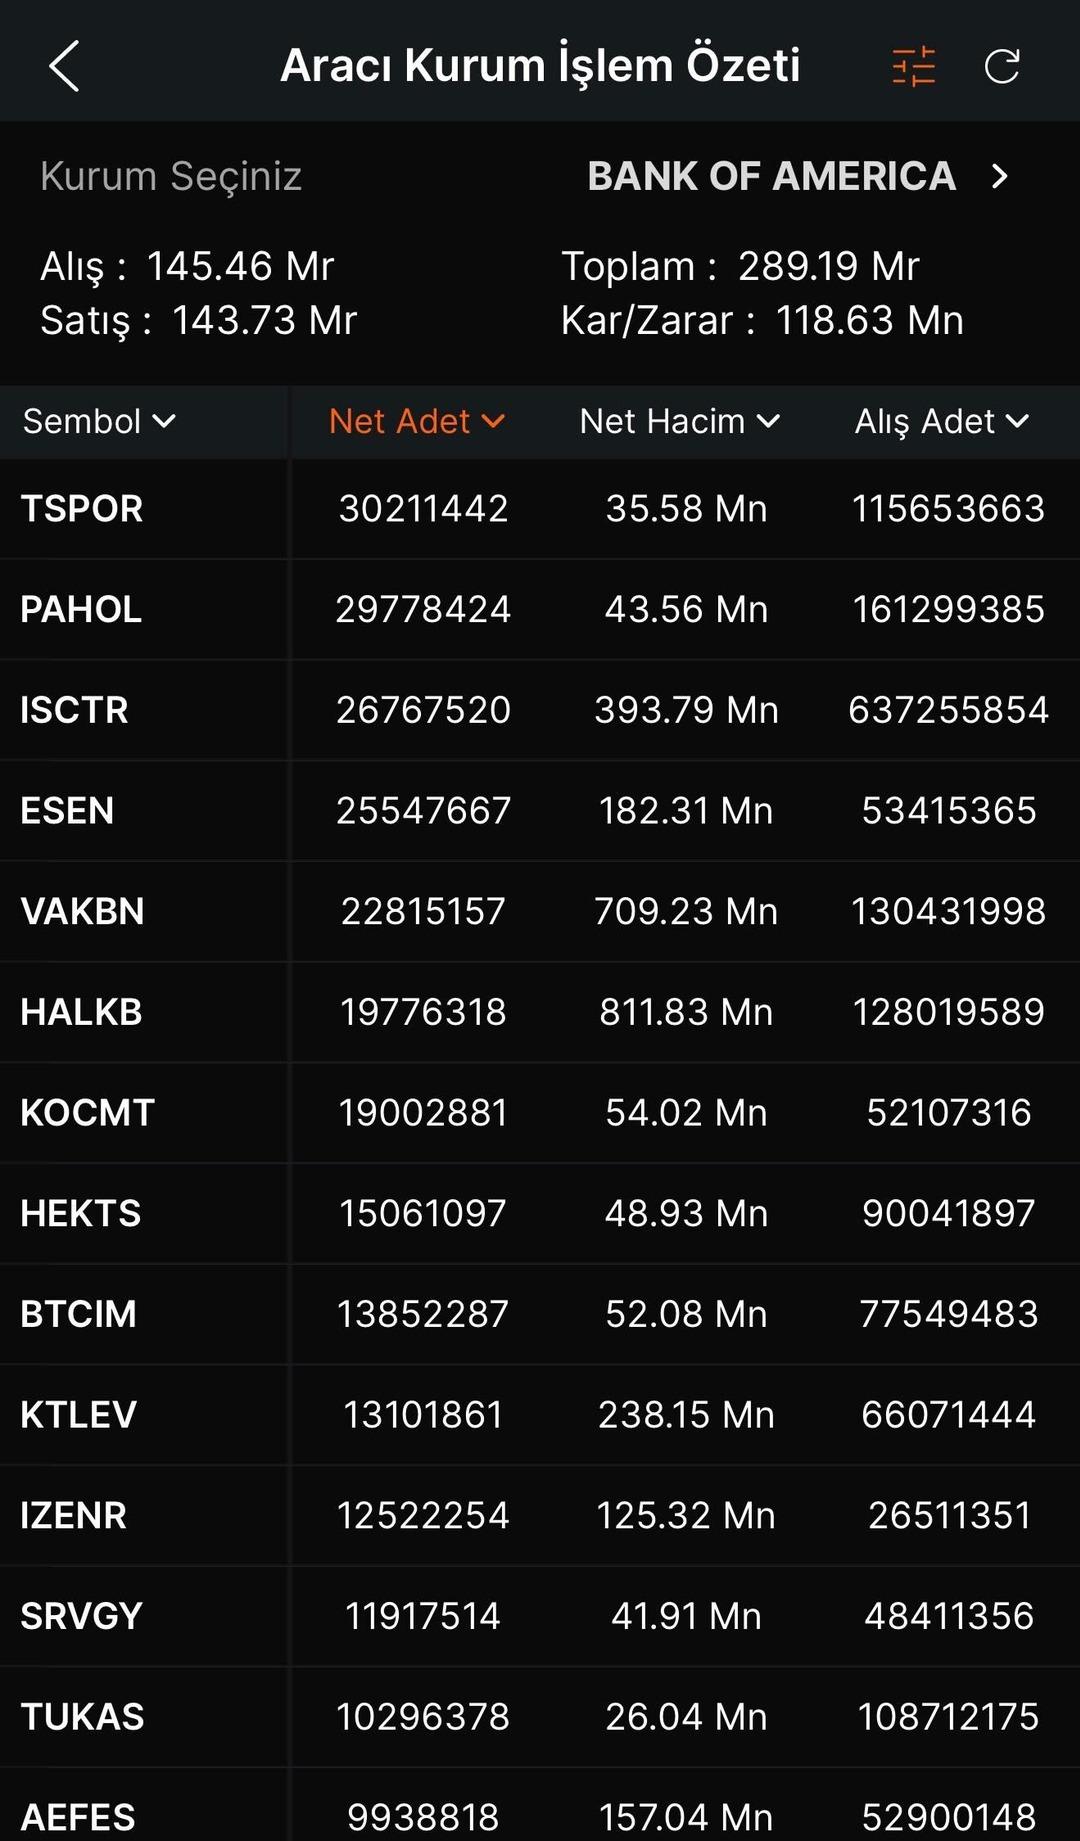Select the TUKAS symbol
Screen dimensions: 1080x1841
(x=82, y=1717)
